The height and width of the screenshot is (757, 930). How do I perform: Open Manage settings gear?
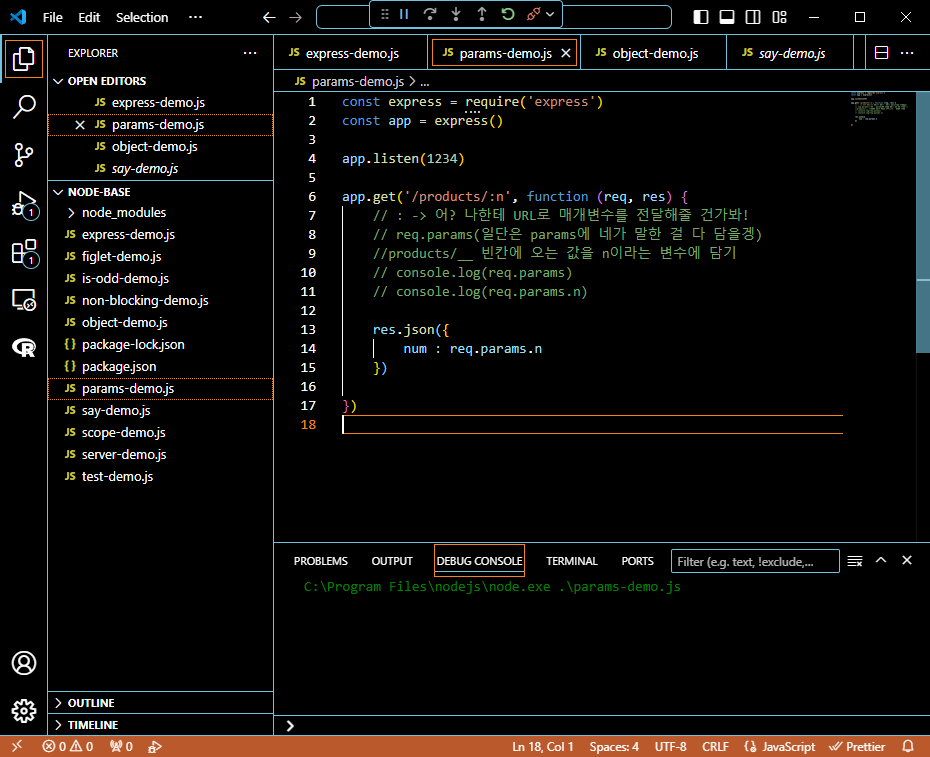tap(24, 711)
